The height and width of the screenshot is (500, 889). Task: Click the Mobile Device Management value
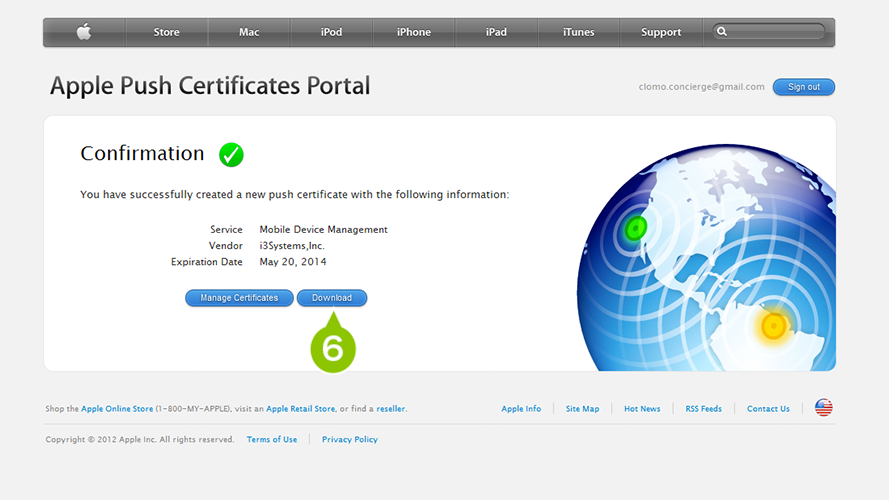323,230
